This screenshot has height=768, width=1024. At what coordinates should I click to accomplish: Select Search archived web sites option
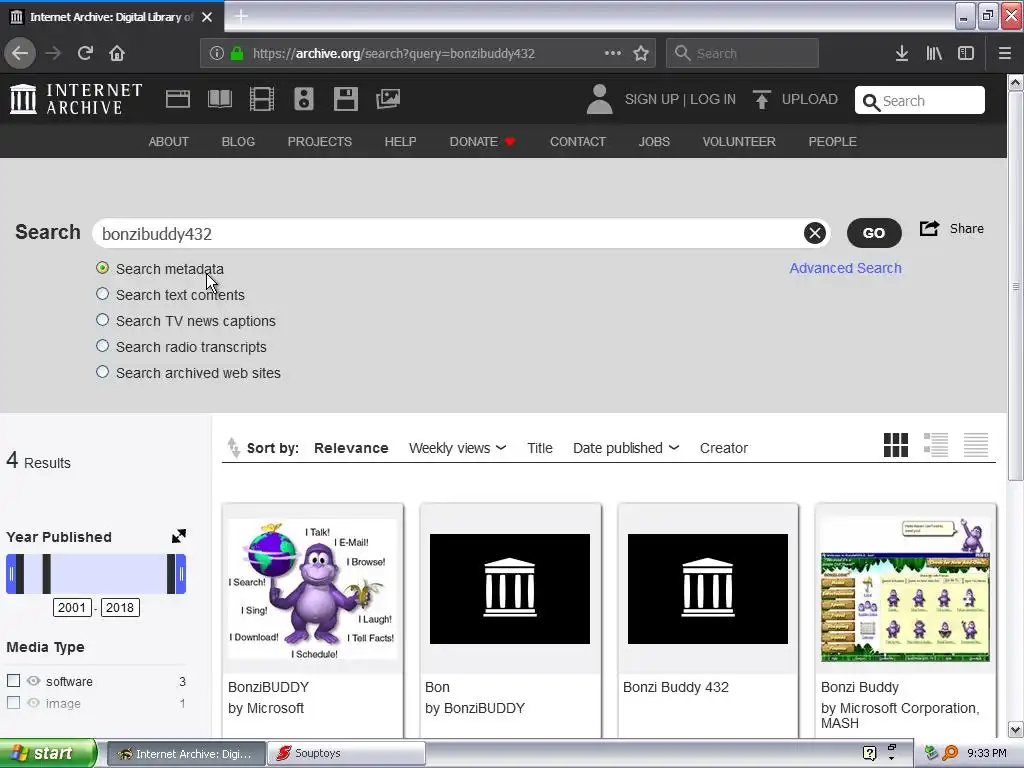point(103,372)
